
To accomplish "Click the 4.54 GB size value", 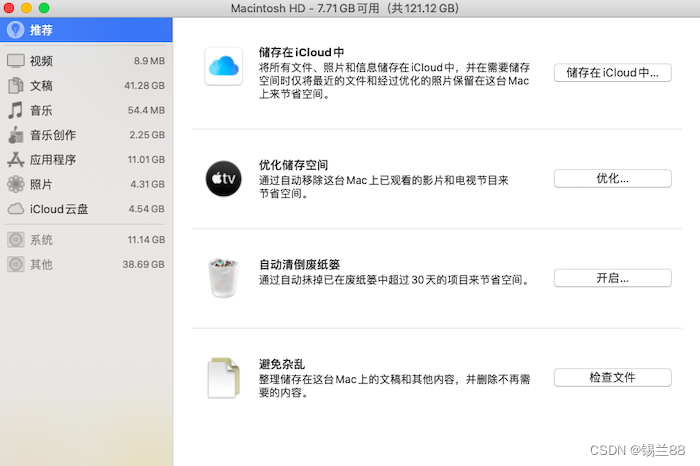I will pyautogui.click(x=146, y=208).
